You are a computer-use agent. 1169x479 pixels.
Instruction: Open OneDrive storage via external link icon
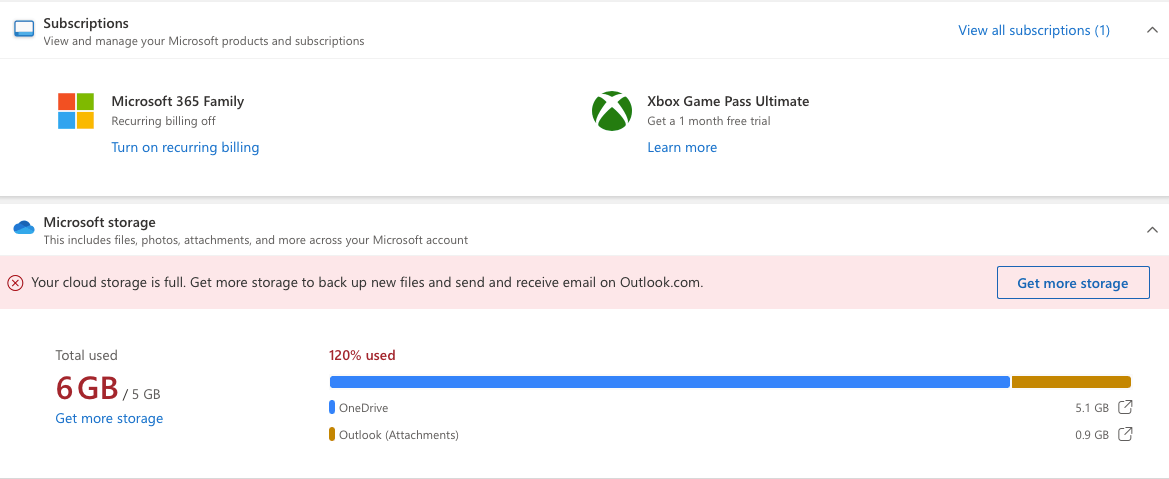coord(1125,408)
